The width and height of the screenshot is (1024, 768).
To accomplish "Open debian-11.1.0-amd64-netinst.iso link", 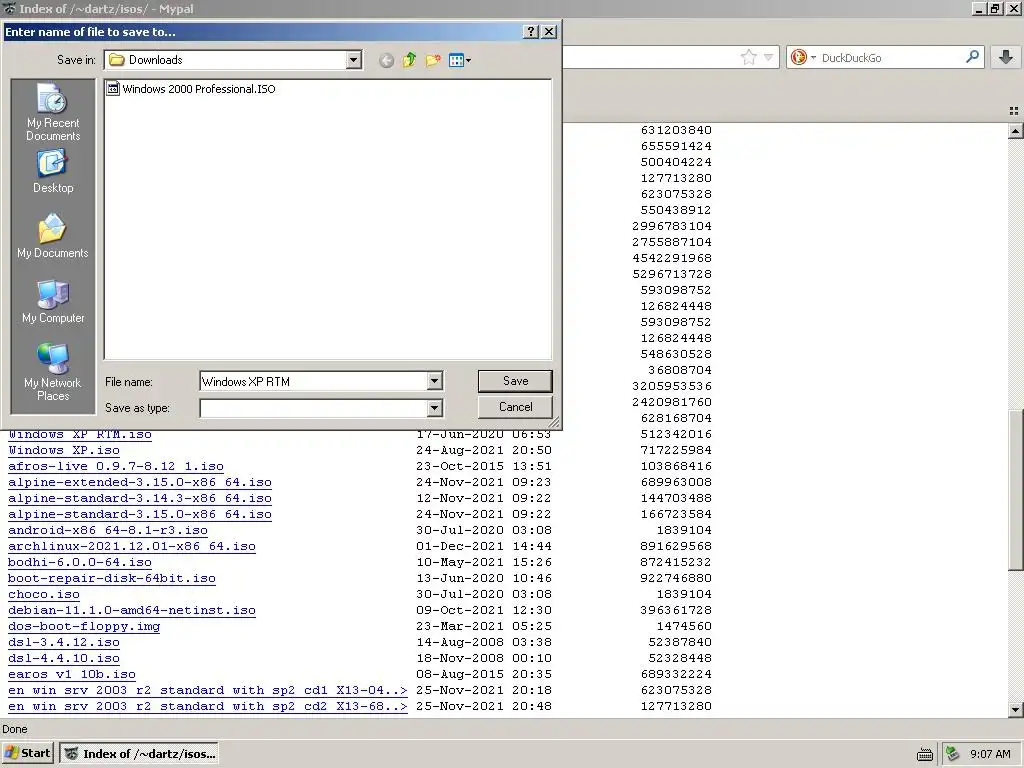I will (132, 611).
